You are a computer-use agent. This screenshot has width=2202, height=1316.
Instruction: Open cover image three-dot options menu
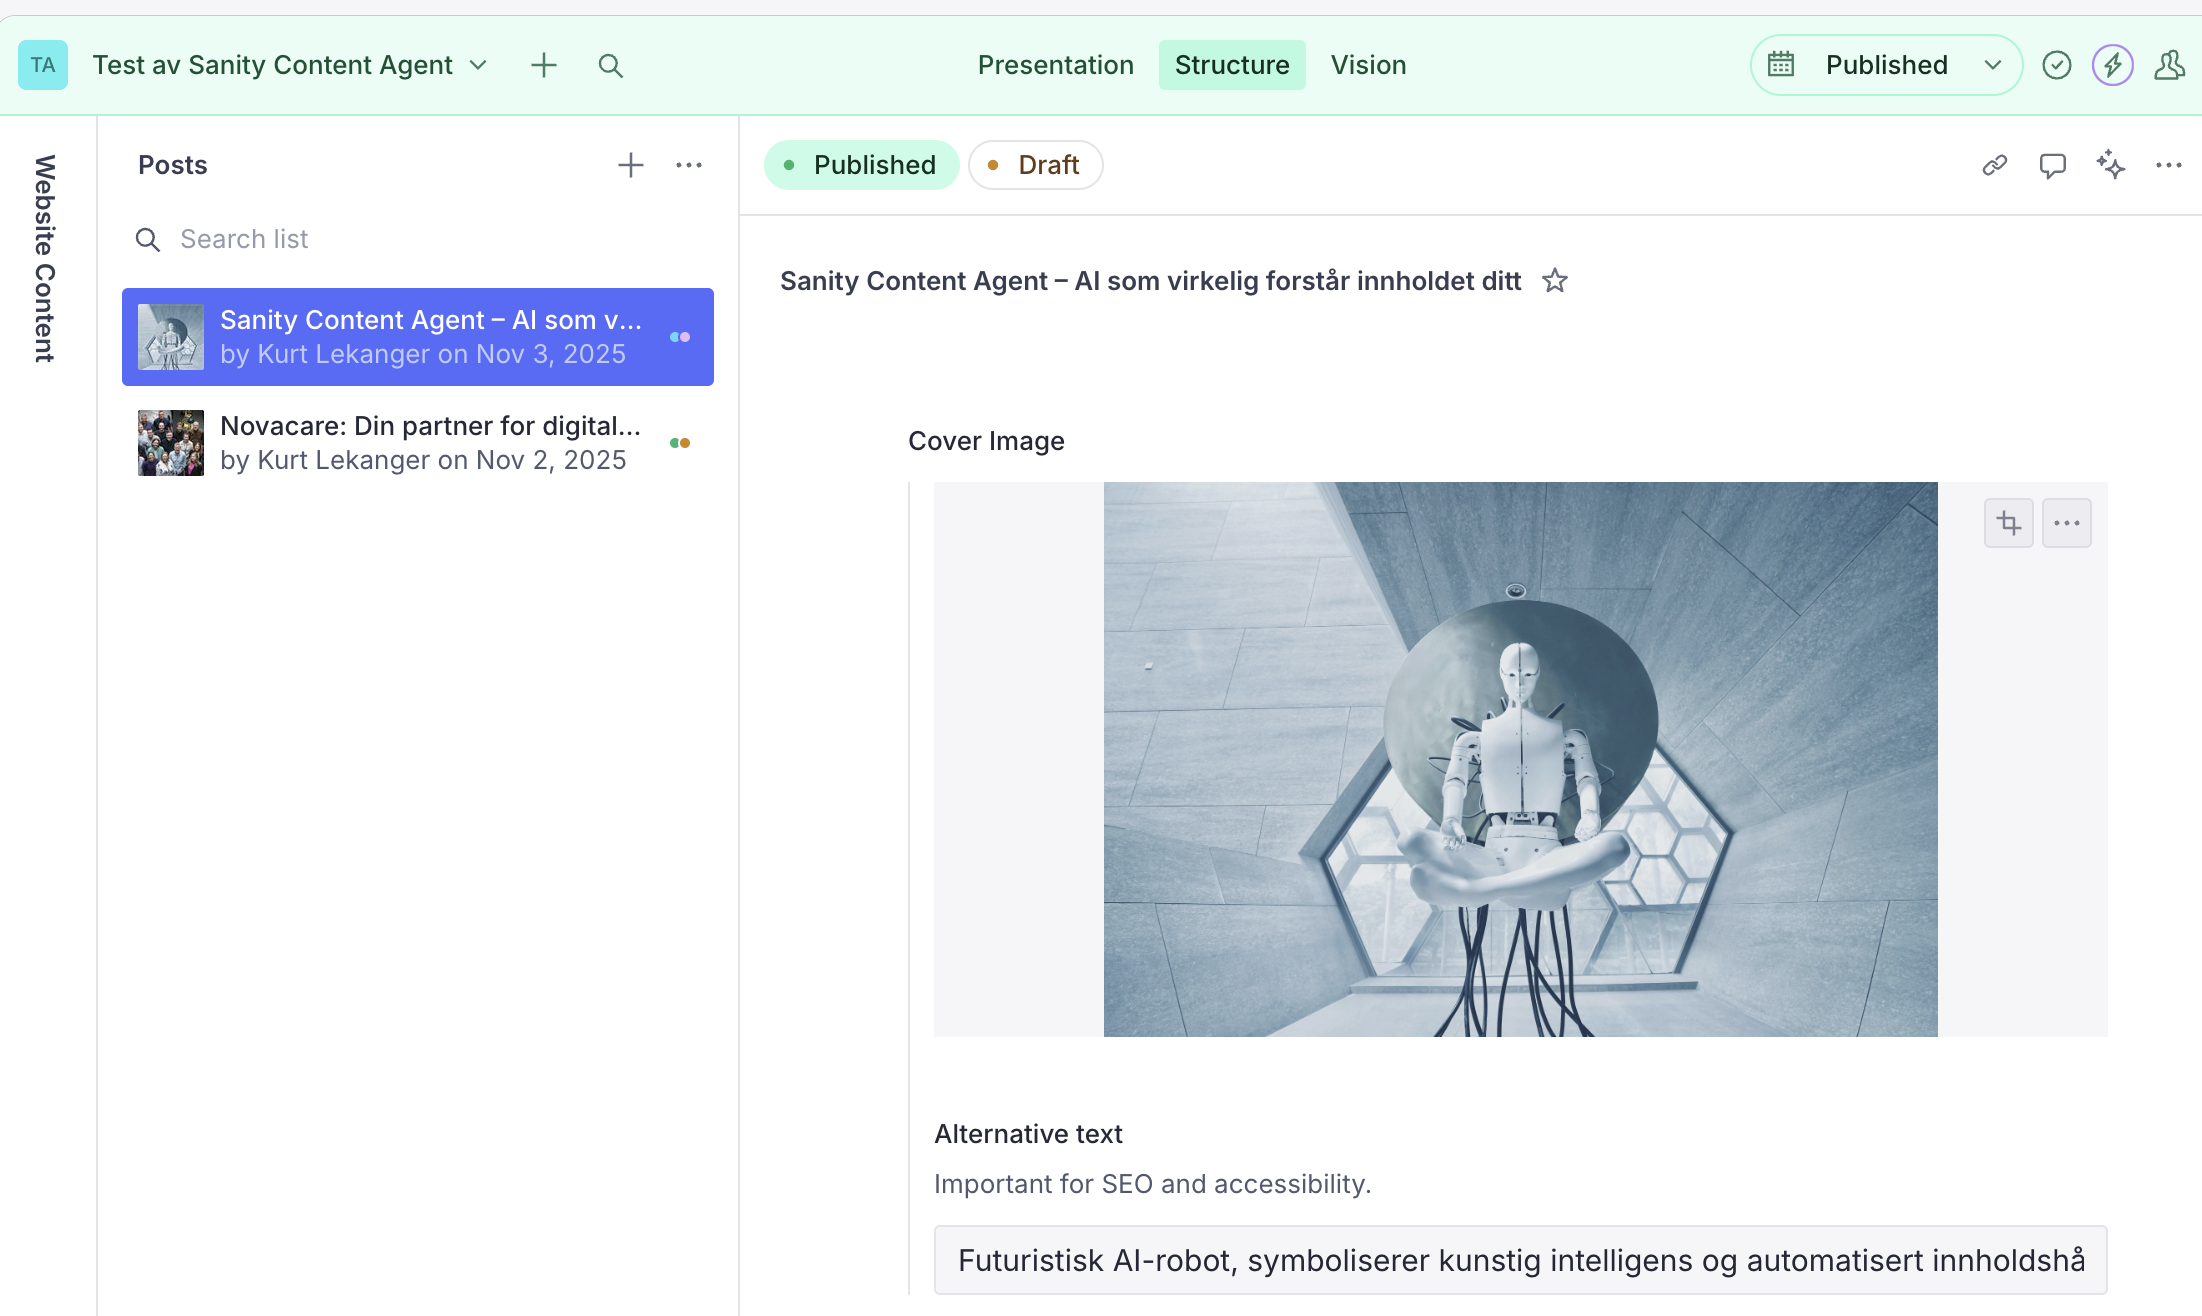pos(2066,523)
